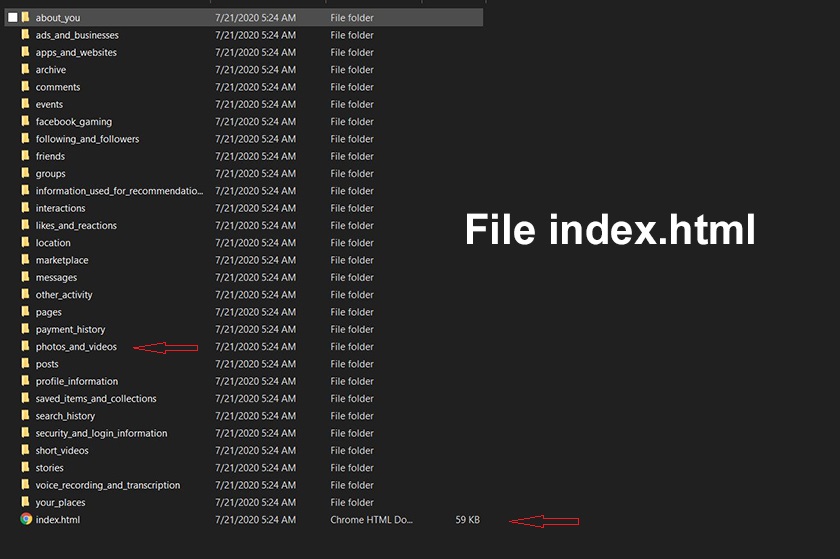Click the facebook_gaming folder name

(x=73, y=122)
